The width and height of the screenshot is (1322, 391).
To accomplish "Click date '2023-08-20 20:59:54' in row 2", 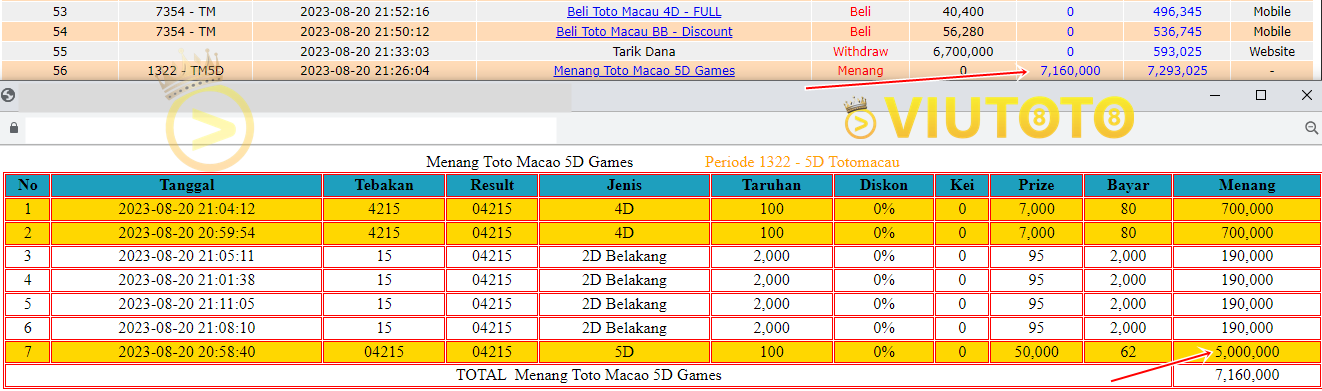I will [187, 232].
